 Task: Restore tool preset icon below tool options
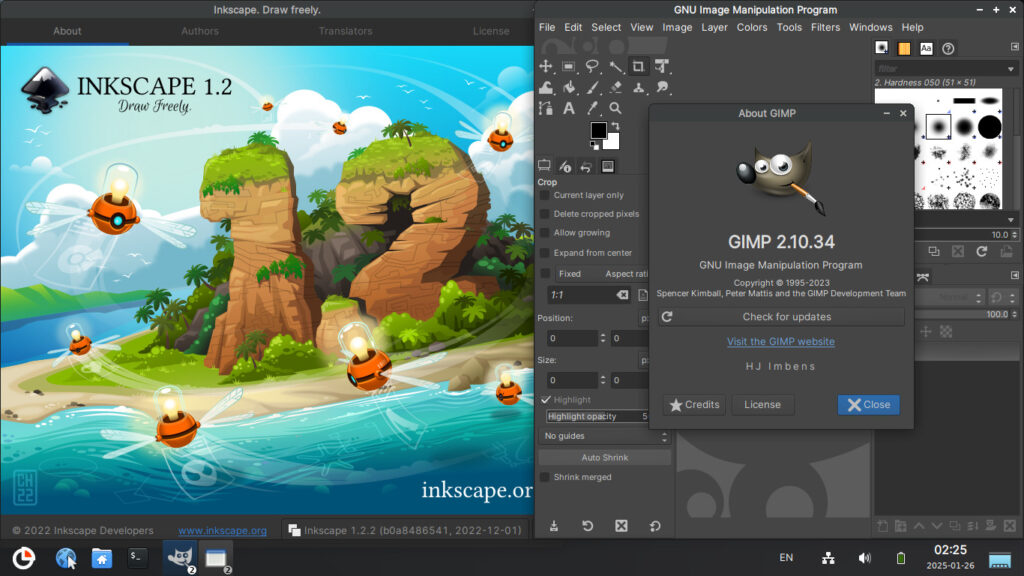tap(587, 526)
